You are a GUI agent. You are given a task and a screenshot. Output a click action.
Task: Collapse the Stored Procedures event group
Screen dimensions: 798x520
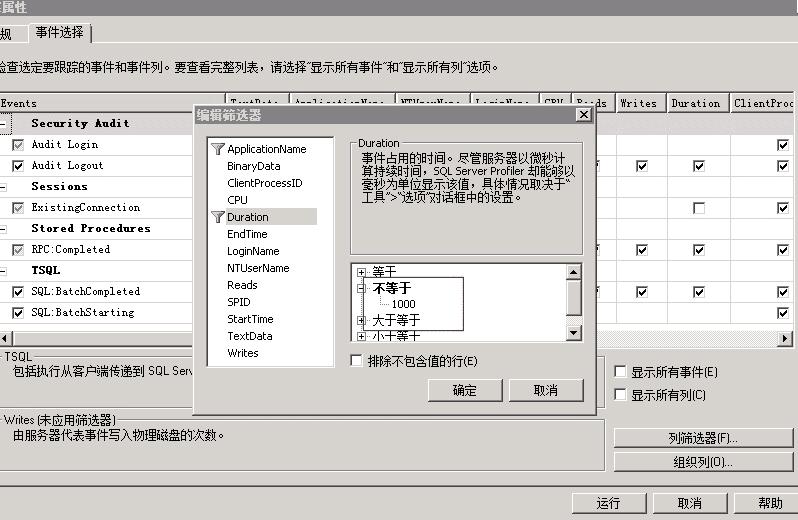(3, 229)
